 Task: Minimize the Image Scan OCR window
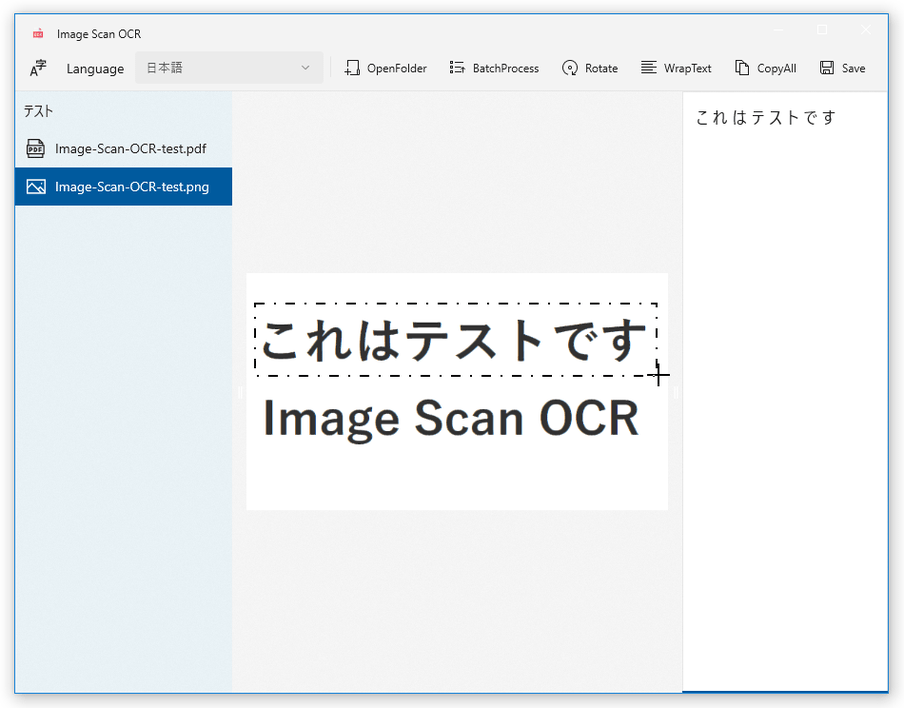tap(779, 29)
